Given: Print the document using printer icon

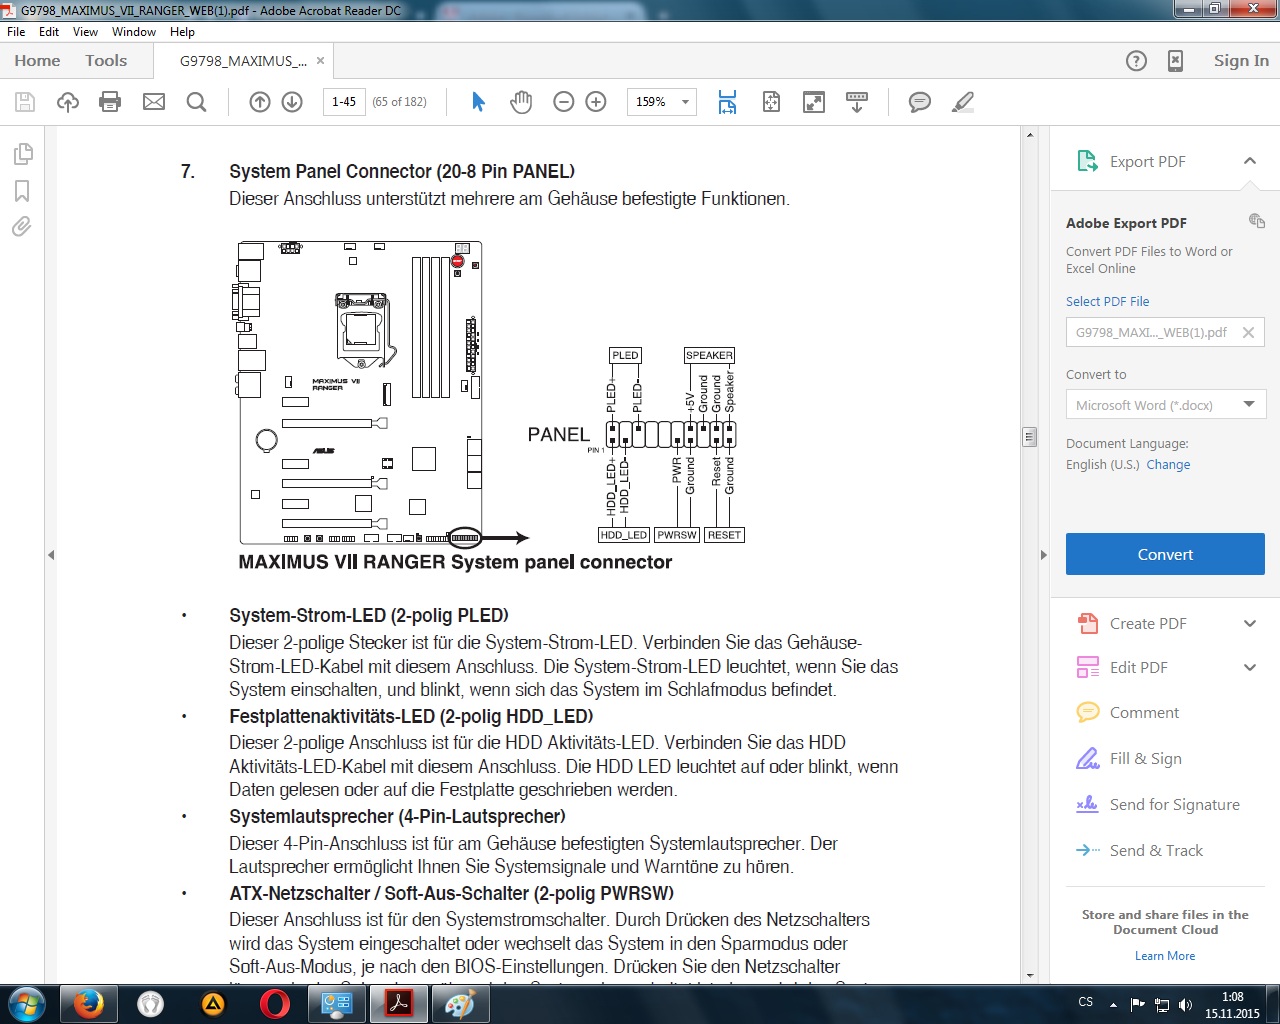Looking at the screenshot, I should 111,102.
